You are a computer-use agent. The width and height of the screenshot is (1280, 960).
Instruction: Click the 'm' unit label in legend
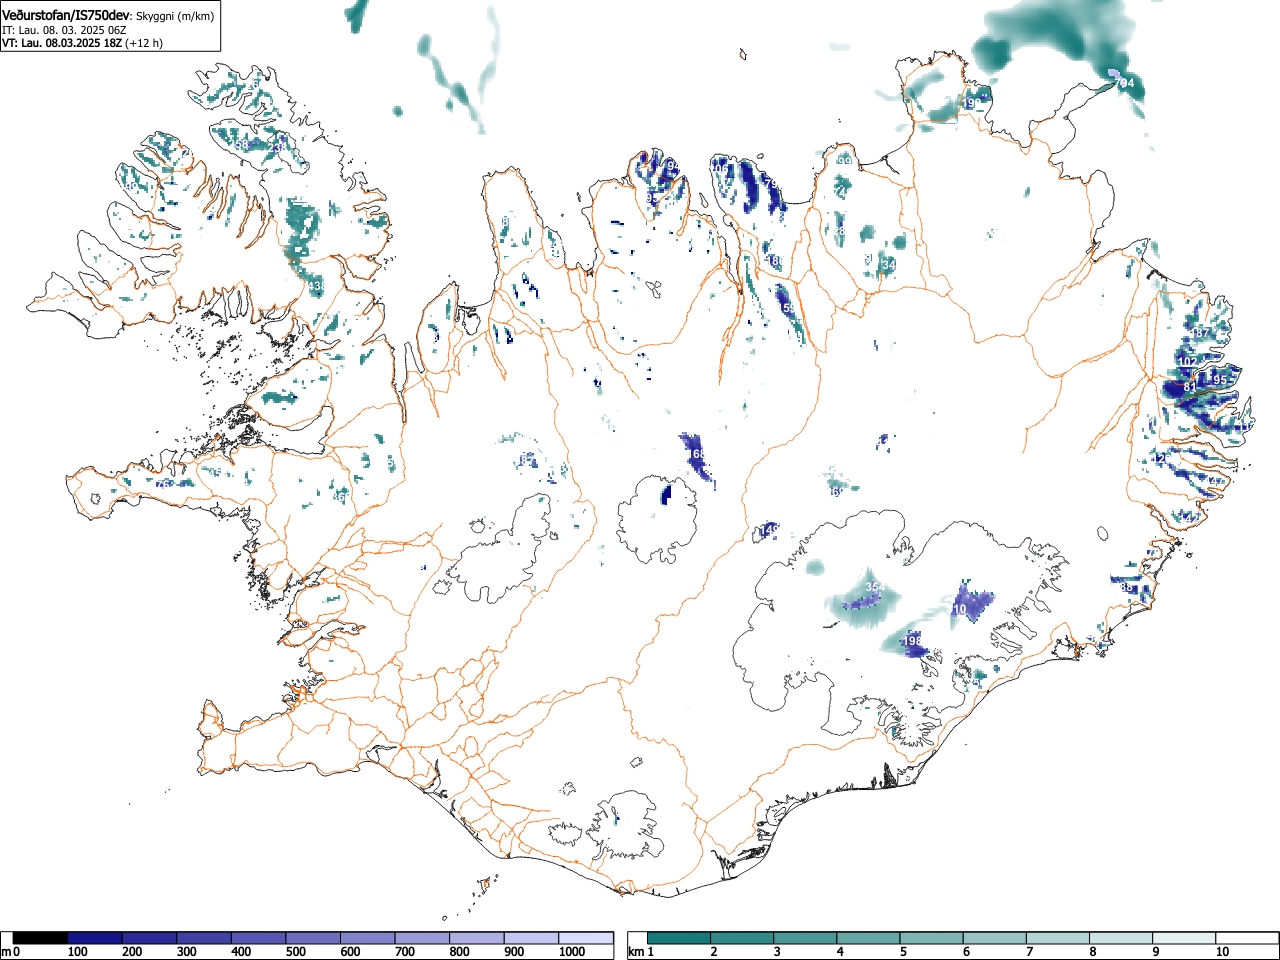(7, 952)
